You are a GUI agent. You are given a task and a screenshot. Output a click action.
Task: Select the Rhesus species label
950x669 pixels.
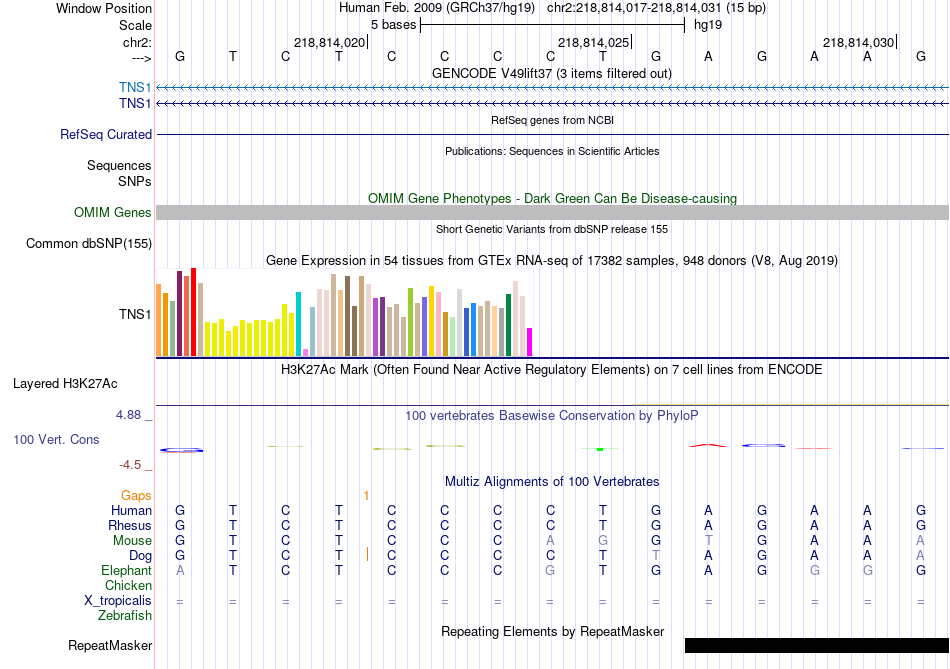tap(130, 525)
